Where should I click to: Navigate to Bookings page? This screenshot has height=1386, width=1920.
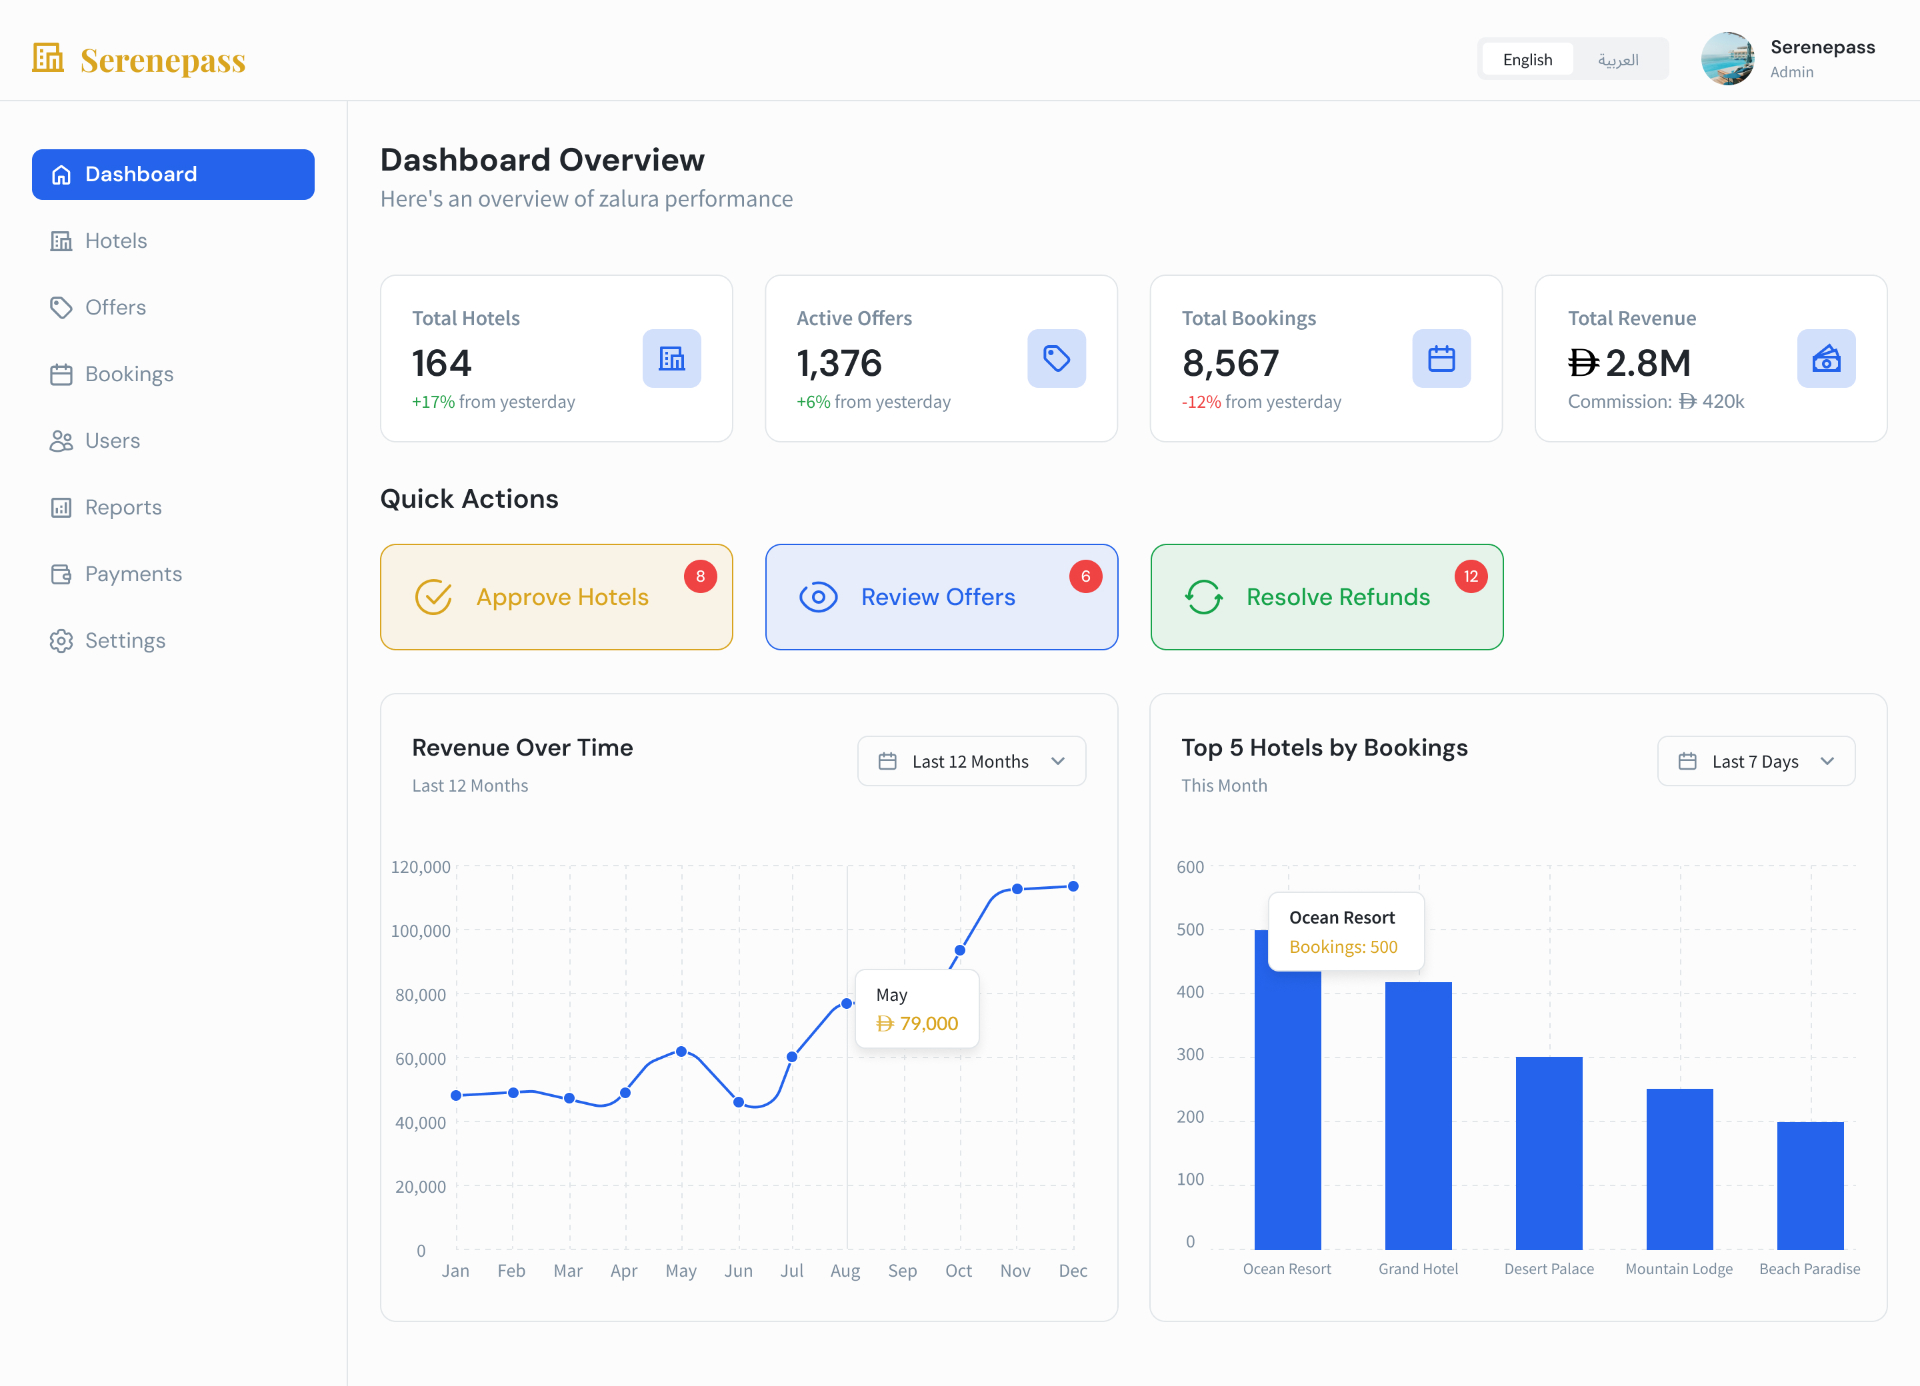(x=129, y=375)
